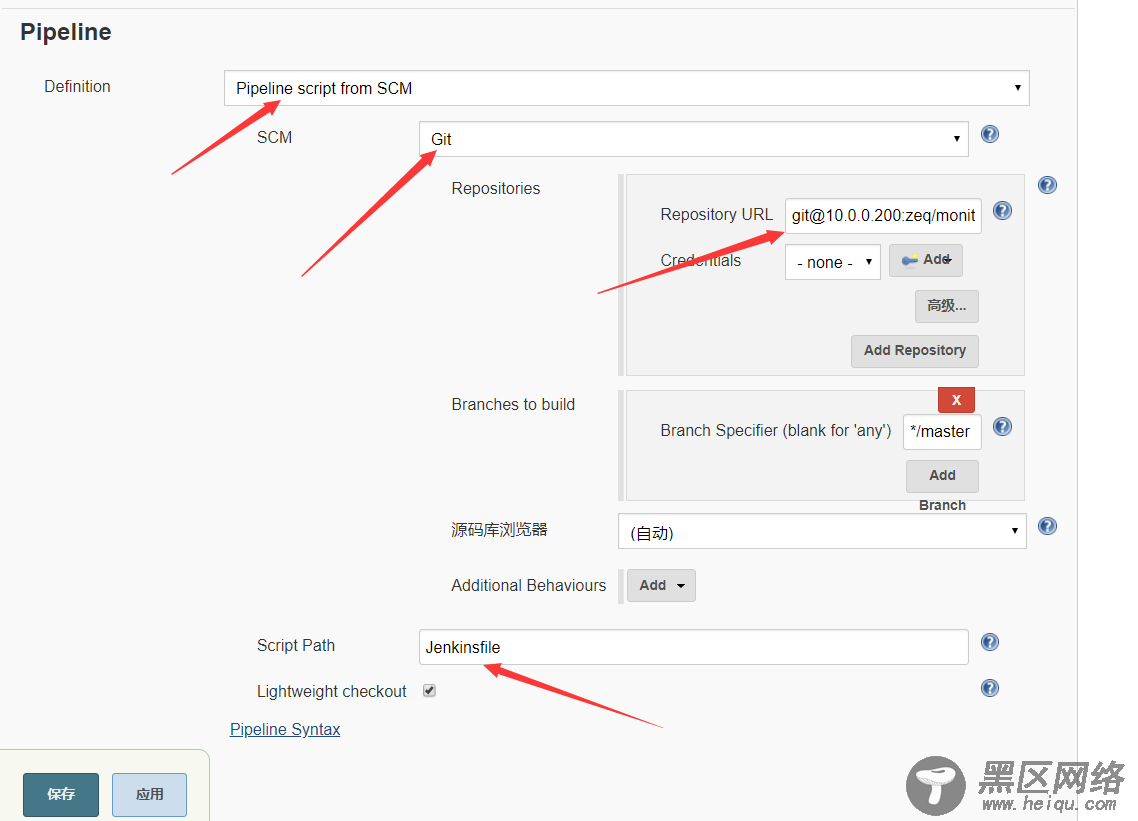
Task: Focus the Branch Specifier */master field
Action: point(942,432)
